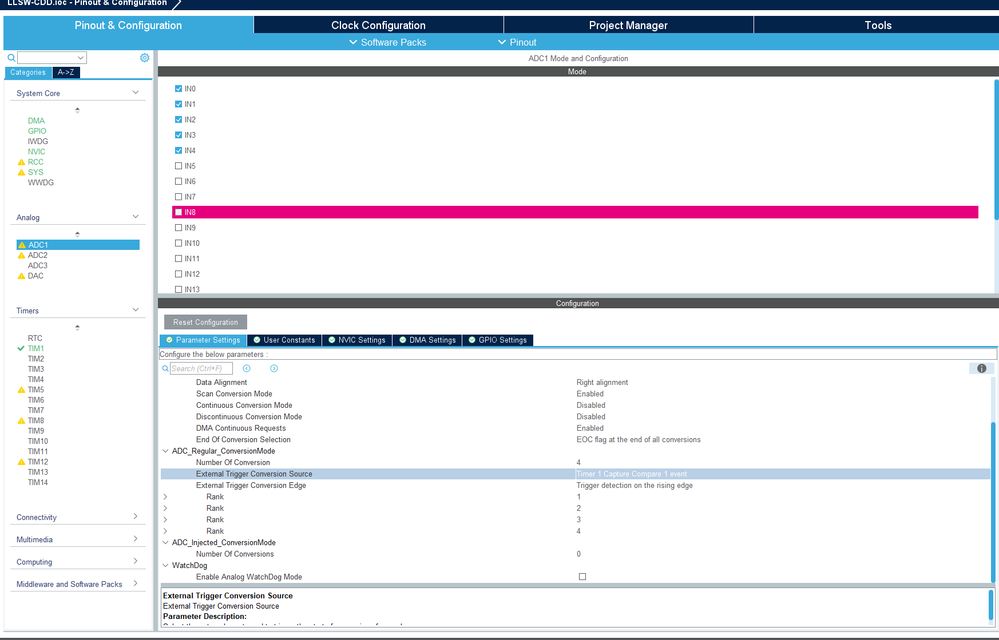Collapse the ADC_Regular_ConversionMode group

coord(166,451)
